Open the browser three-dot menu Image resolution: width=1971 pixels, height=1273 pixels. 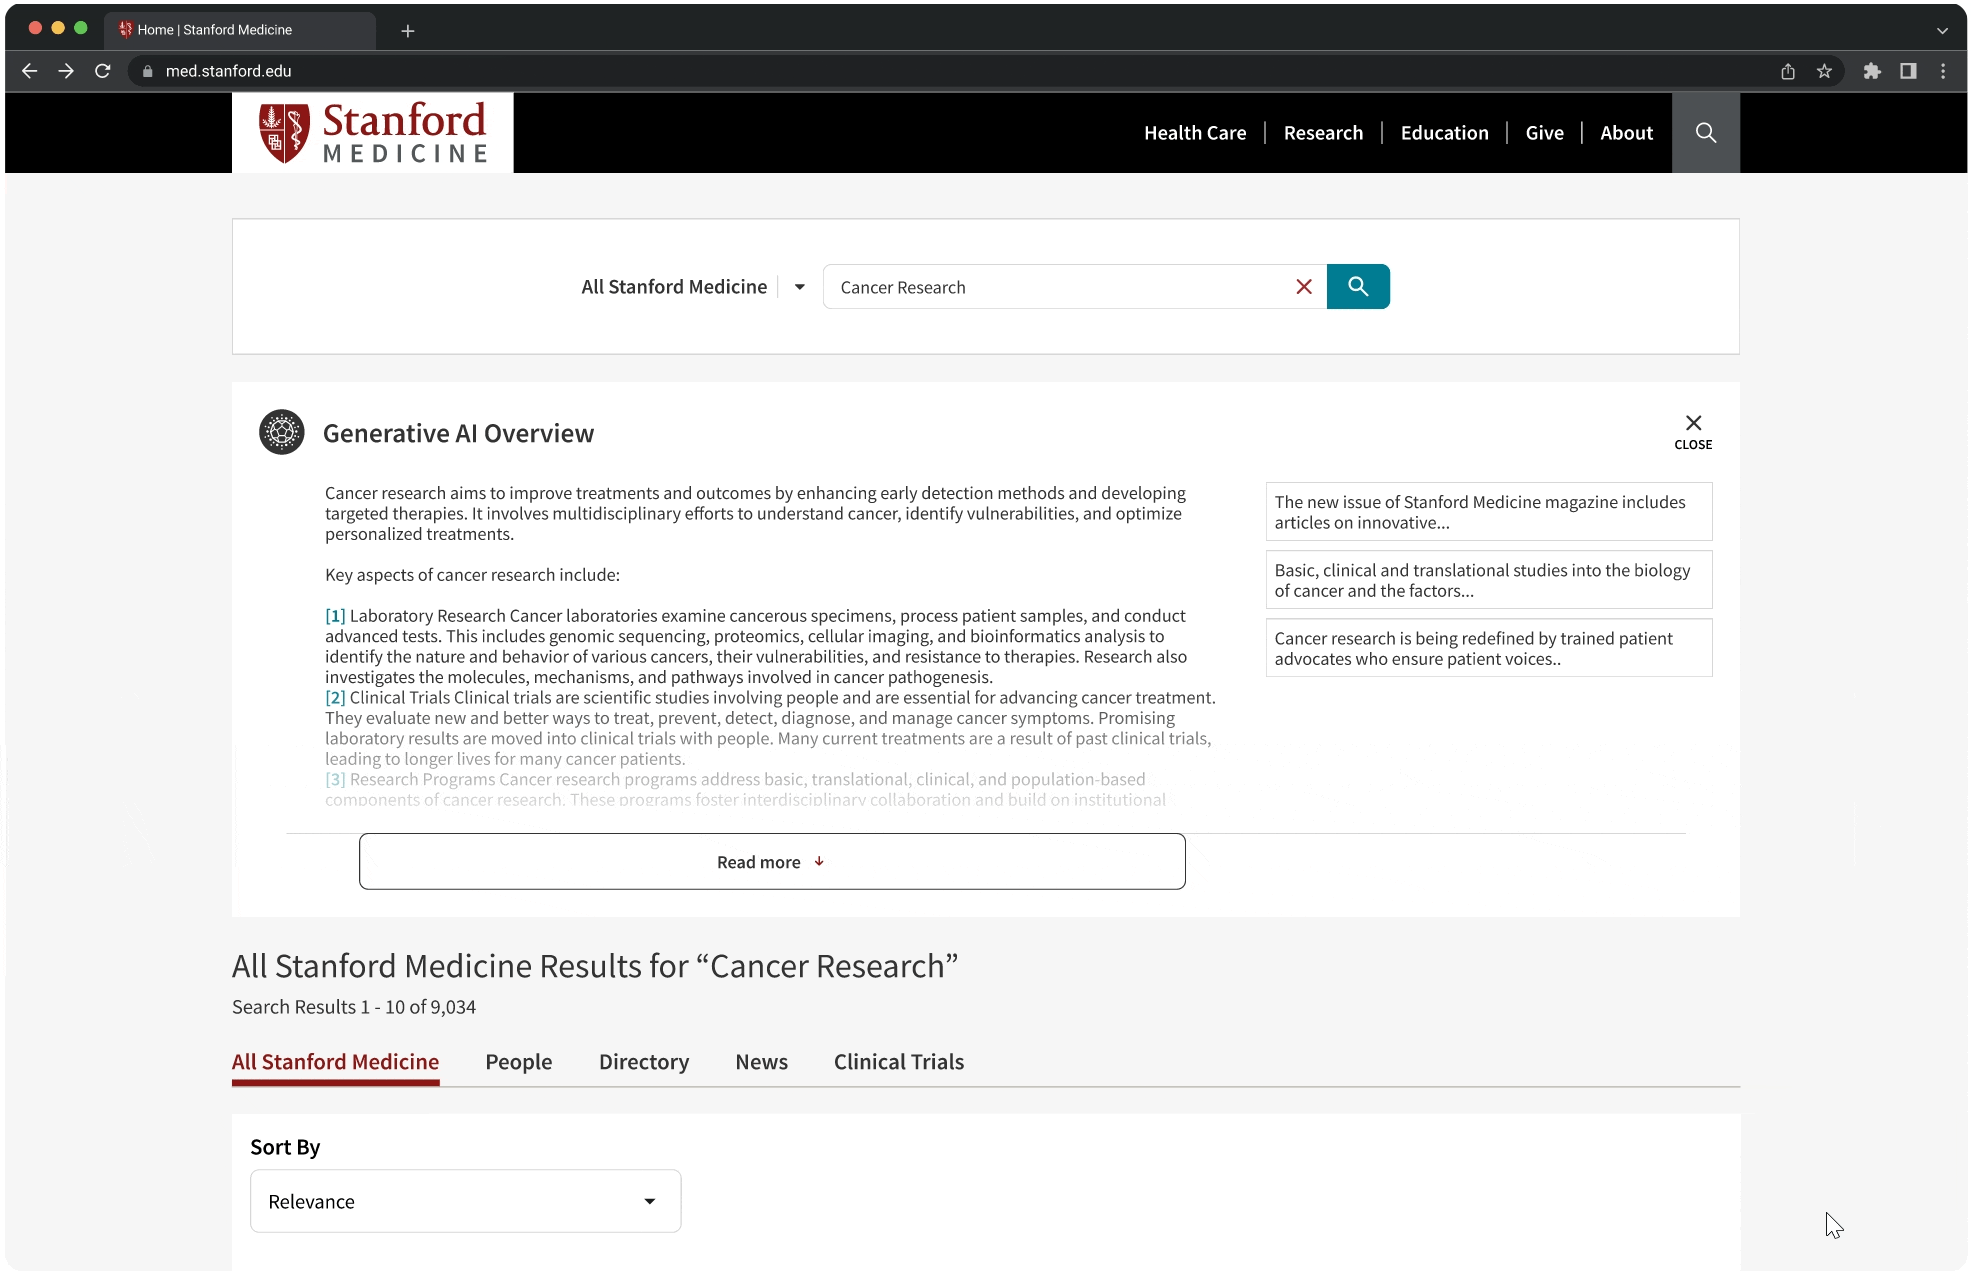click(1943, 71)
